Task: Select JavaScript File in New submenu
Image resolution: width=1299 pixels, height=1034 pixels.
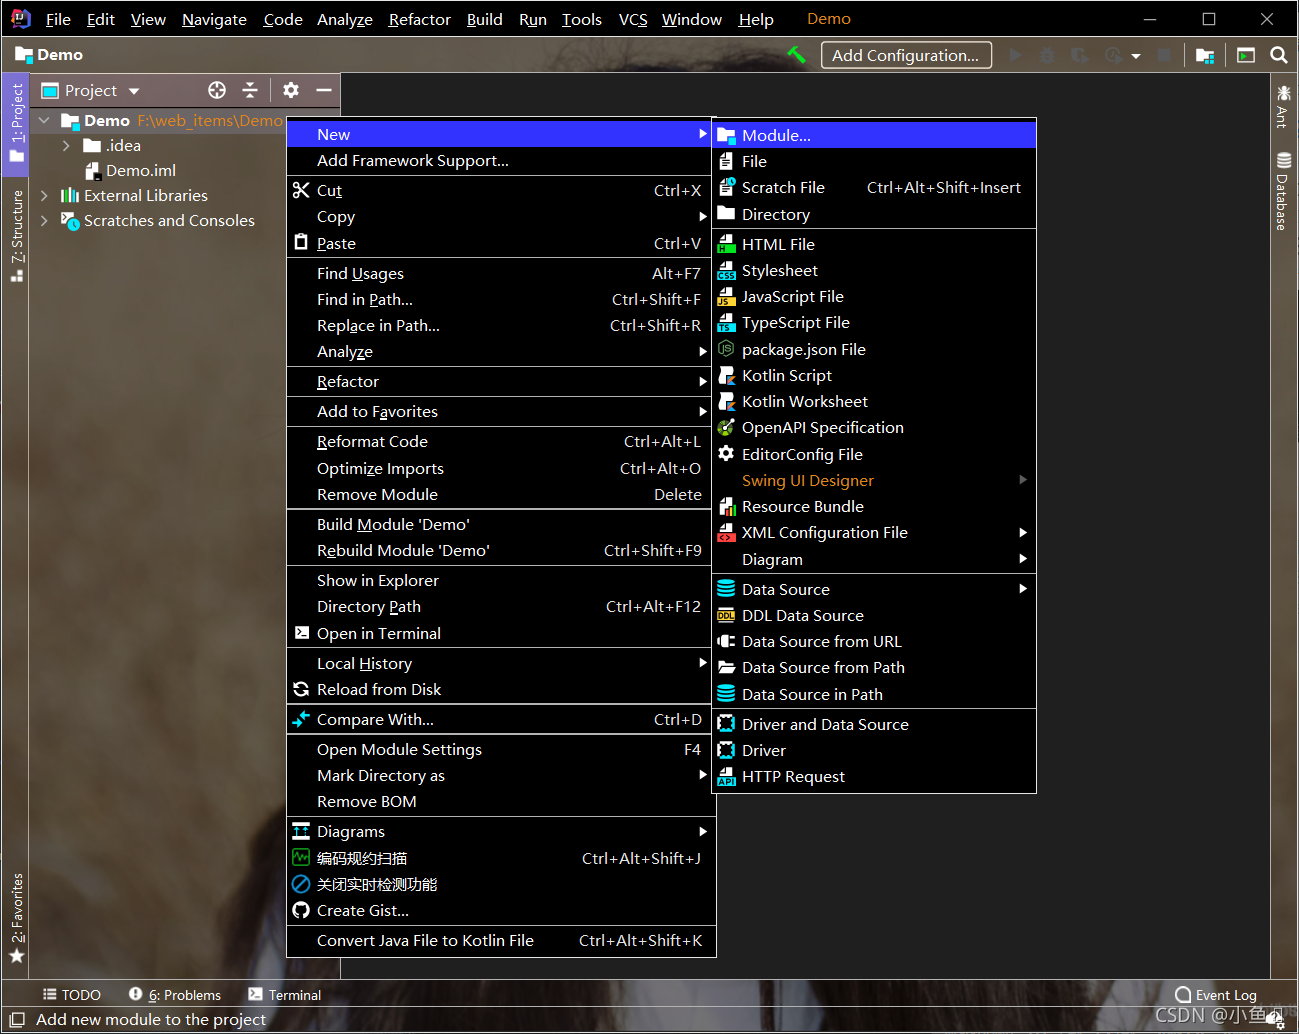Action: [874, 296]
